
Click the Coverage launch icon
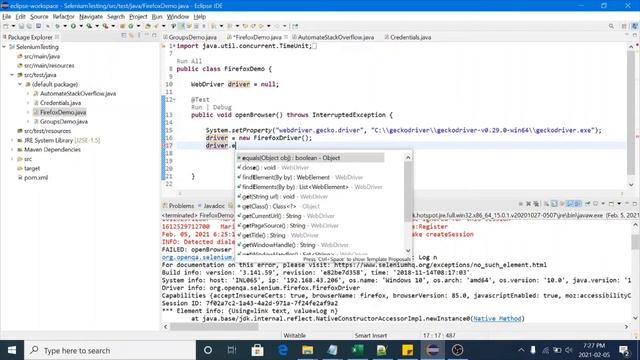89,26
